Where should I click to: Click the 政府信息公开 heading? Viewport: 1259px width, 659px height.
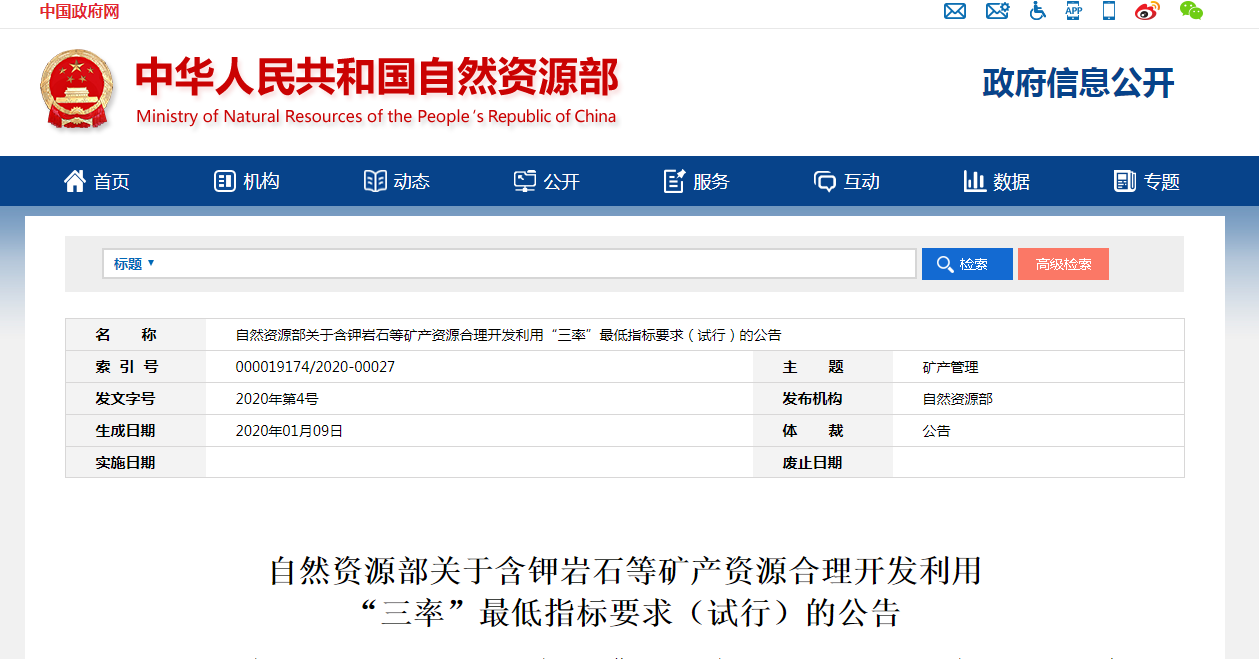click(1076, 84)
